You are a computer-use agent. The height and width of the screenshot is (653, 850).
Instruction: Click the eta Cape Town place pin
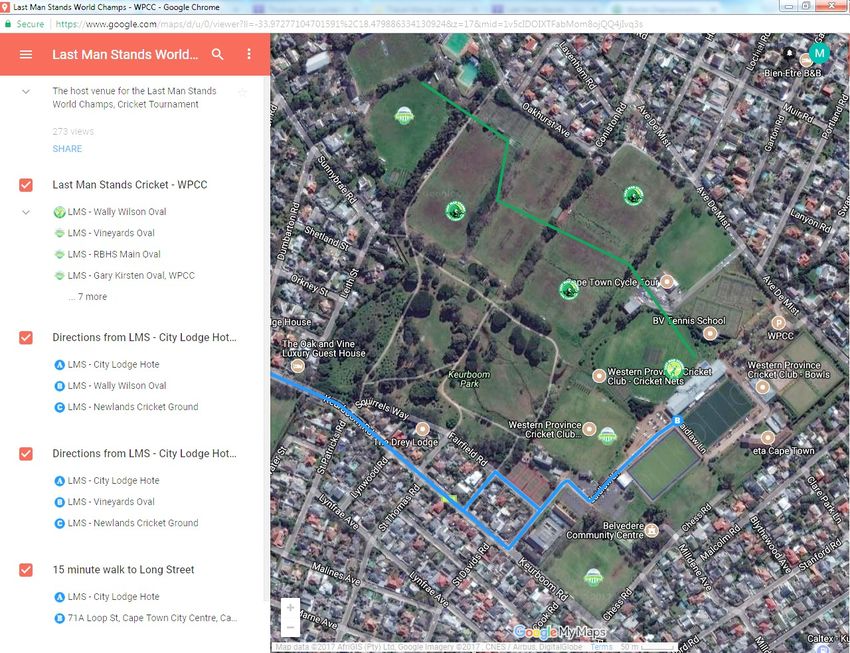coord(768,437)
